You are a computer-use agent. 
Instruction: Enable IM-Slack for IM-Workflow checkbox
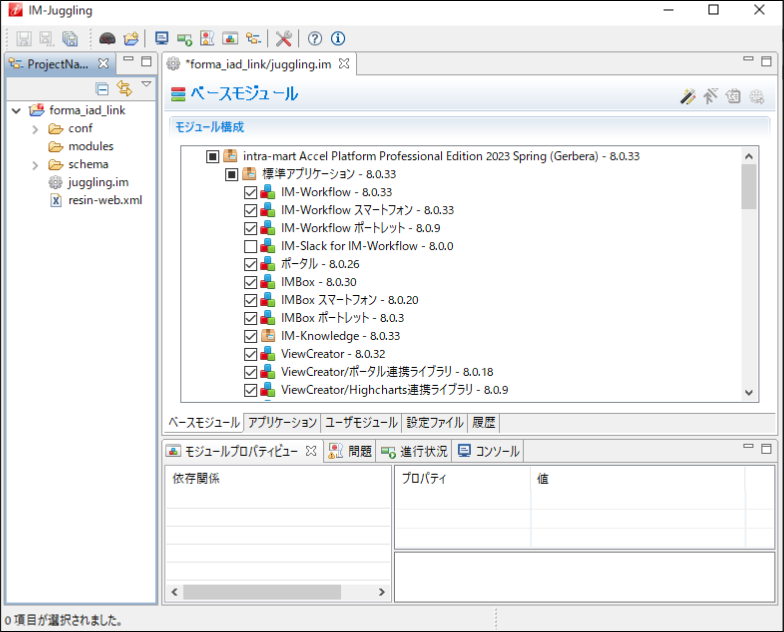pos(251,246)
